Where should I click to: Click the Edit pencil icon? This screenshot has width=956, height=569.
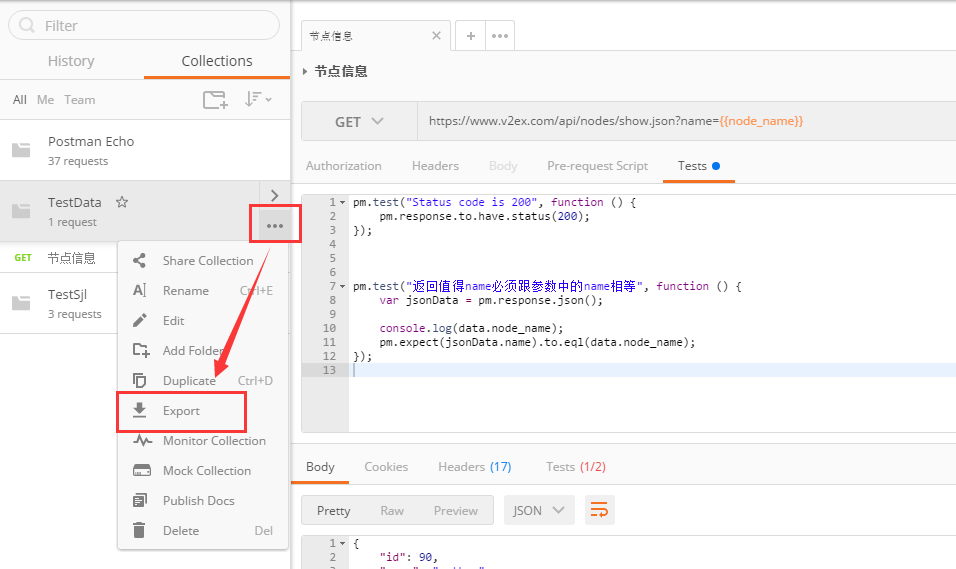pos(140,320)
